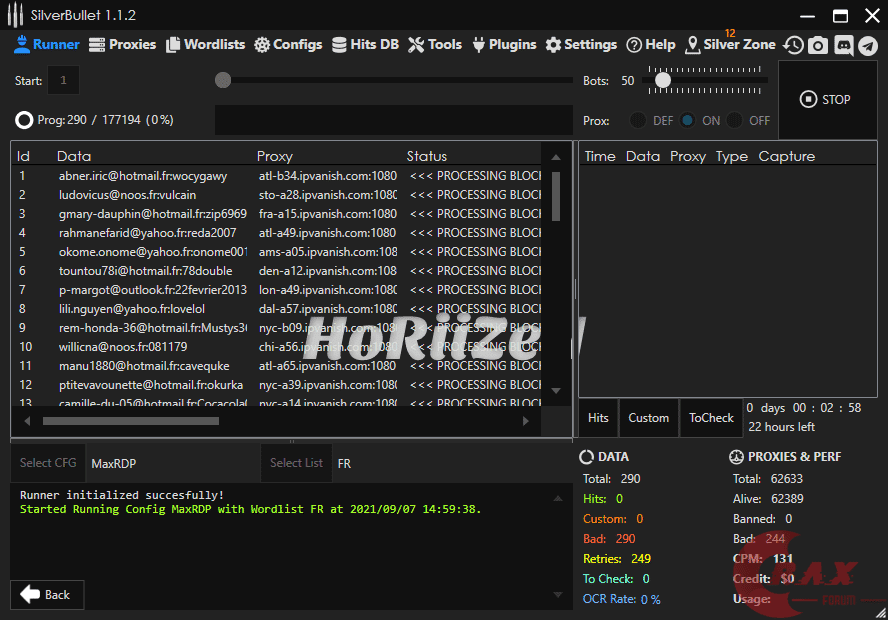Click the Bots slider handle
The width and height of the screenshot is (888, 620).
point(662,80)
